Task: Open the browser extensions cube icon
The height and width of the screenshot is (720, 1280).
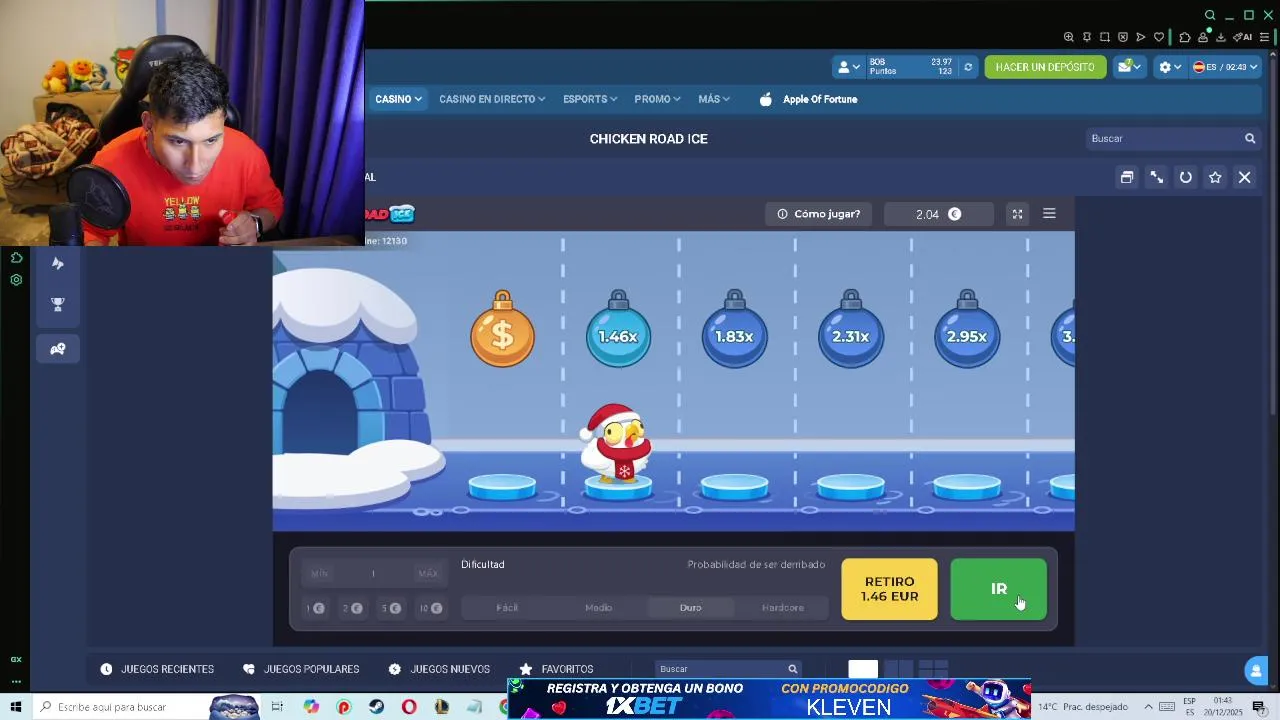Action: (1185, 37)
